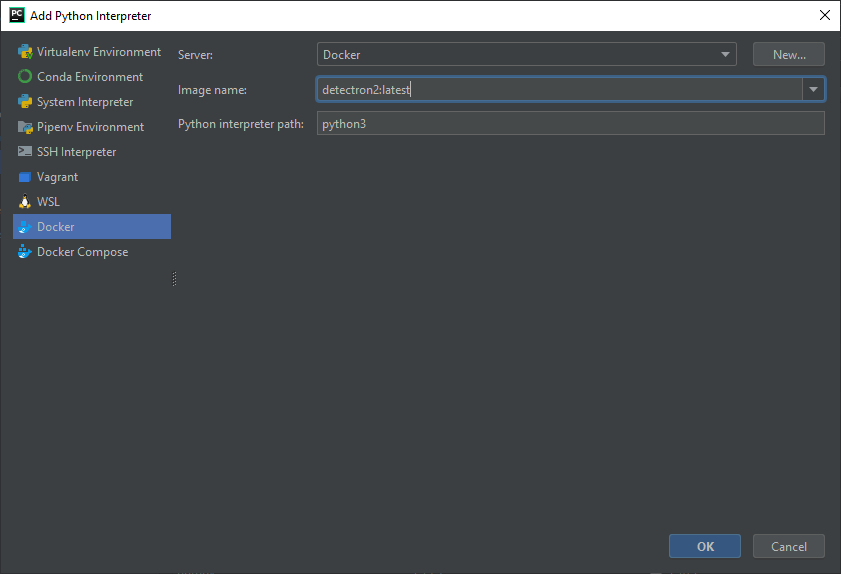841x574 pixels.
Task: Click the WSL penguin icon
Action: click(x=25, y=202)
